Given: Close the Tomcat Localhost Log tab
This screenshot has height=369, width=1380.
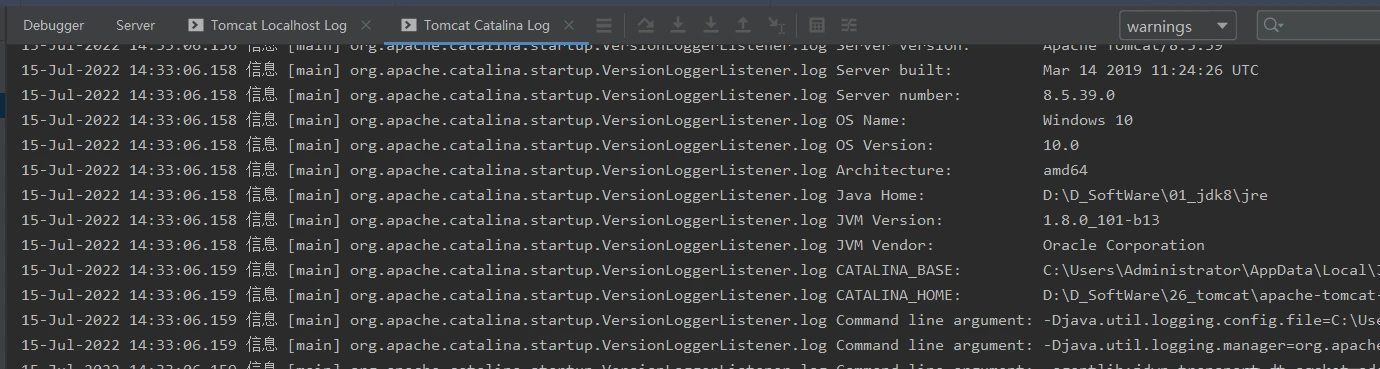Looking at the screenshot, I should tap(366, 25).
